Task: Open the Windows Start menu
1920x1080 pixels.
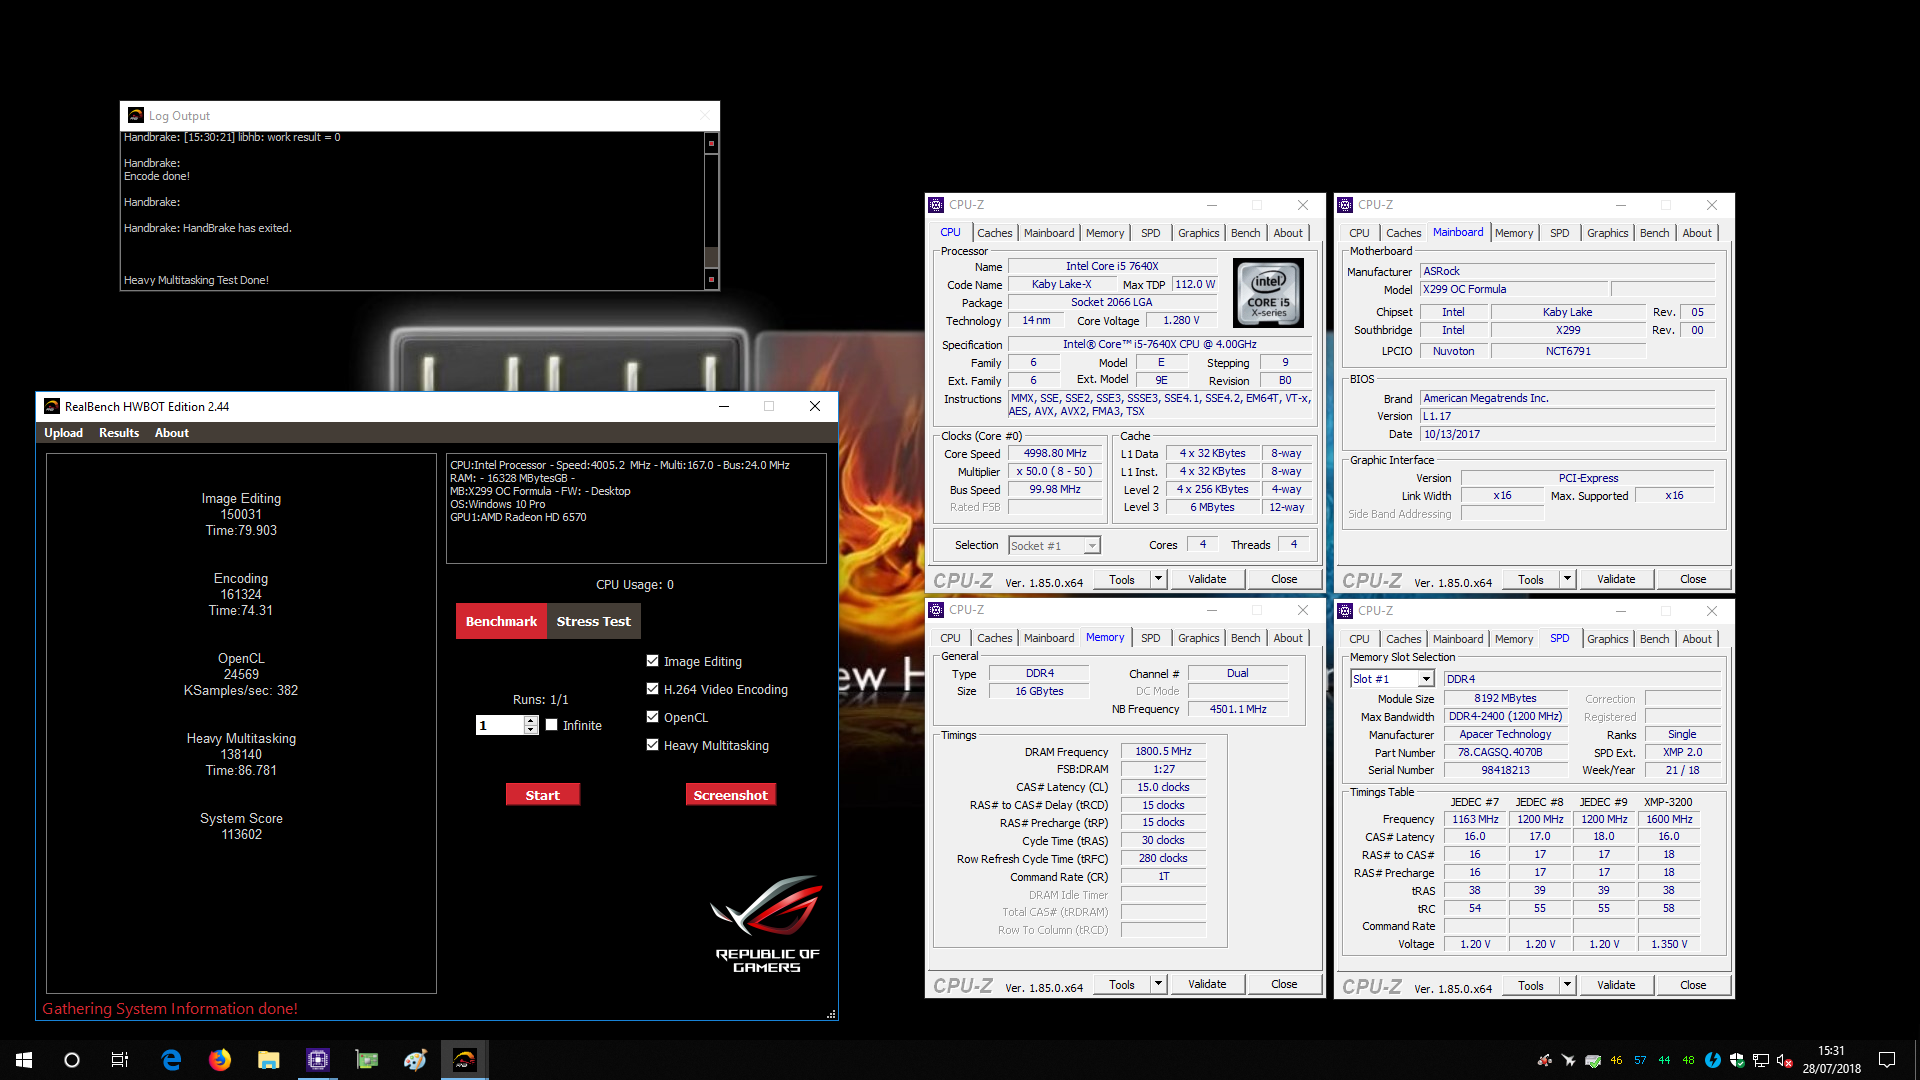Action: coord(24,1060)
